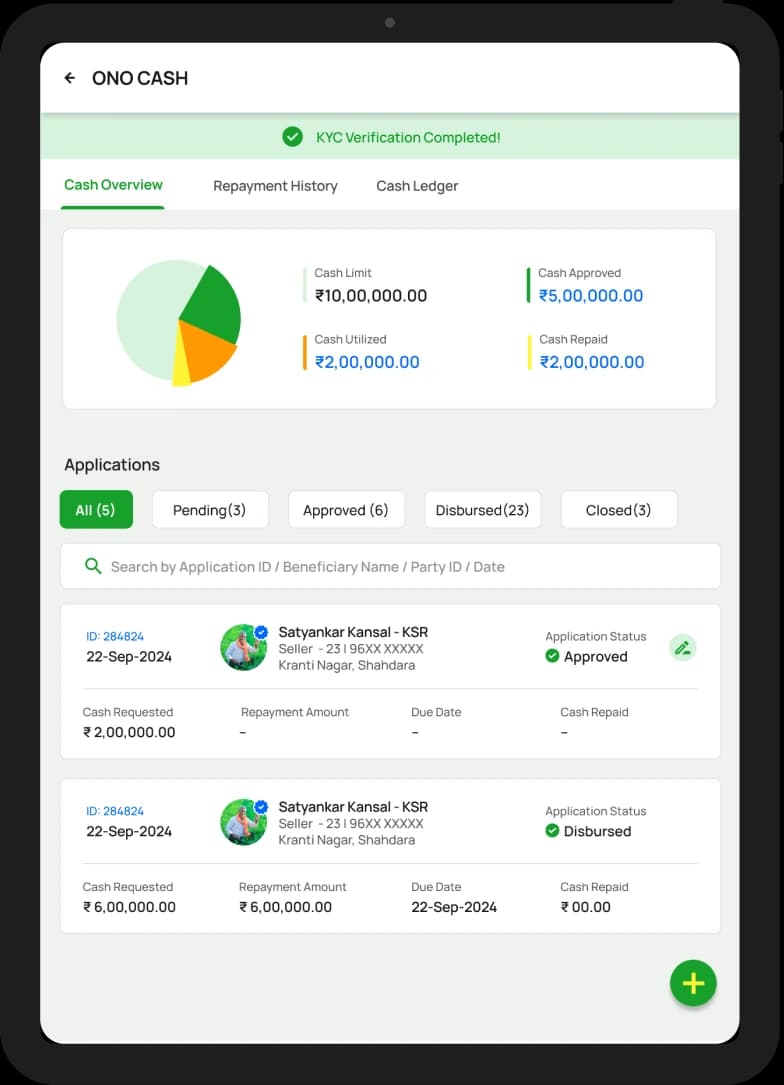This screenshot has width=784, height=1085.
Task: Click the avatar on the Approved application card
Action: [x=244, y=648]
